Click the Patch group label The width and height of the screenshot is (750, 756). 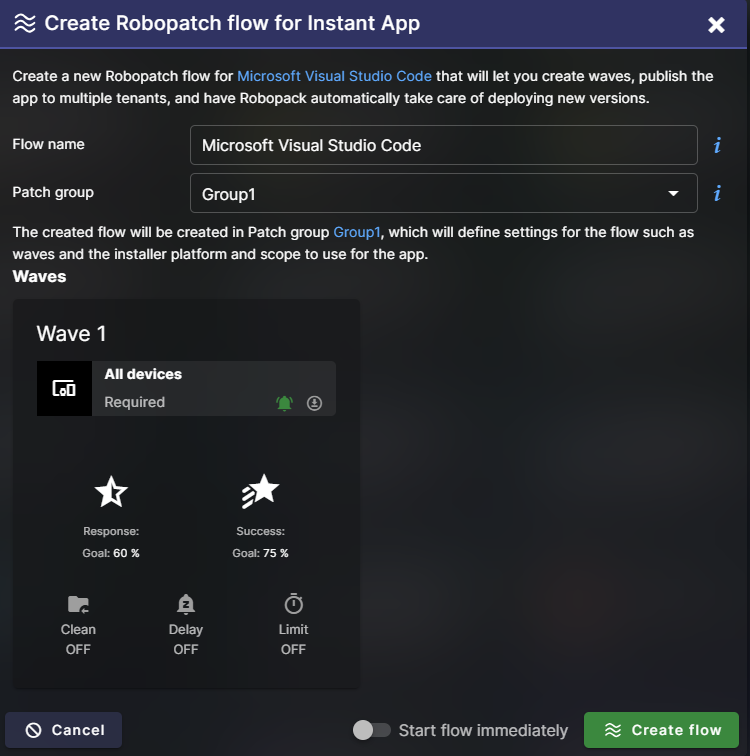[x=53, y=192]
